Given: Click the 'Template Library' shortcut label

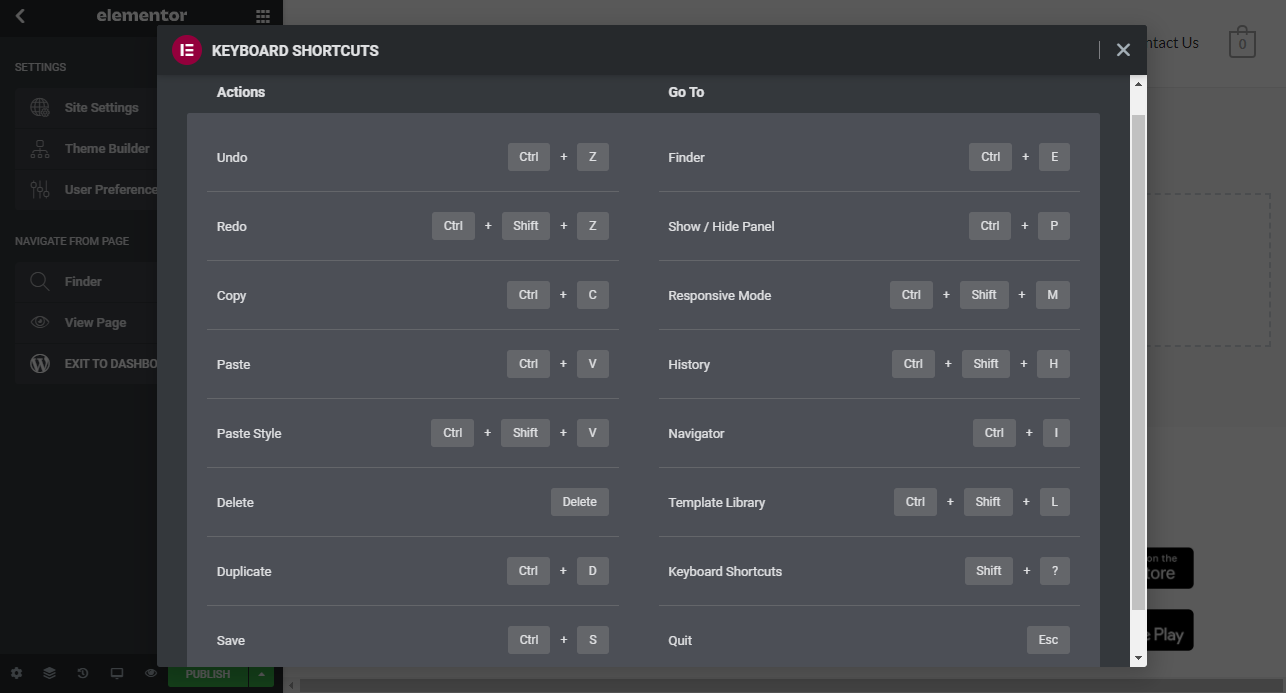Looking at the screenshot, I should point(716,502).
